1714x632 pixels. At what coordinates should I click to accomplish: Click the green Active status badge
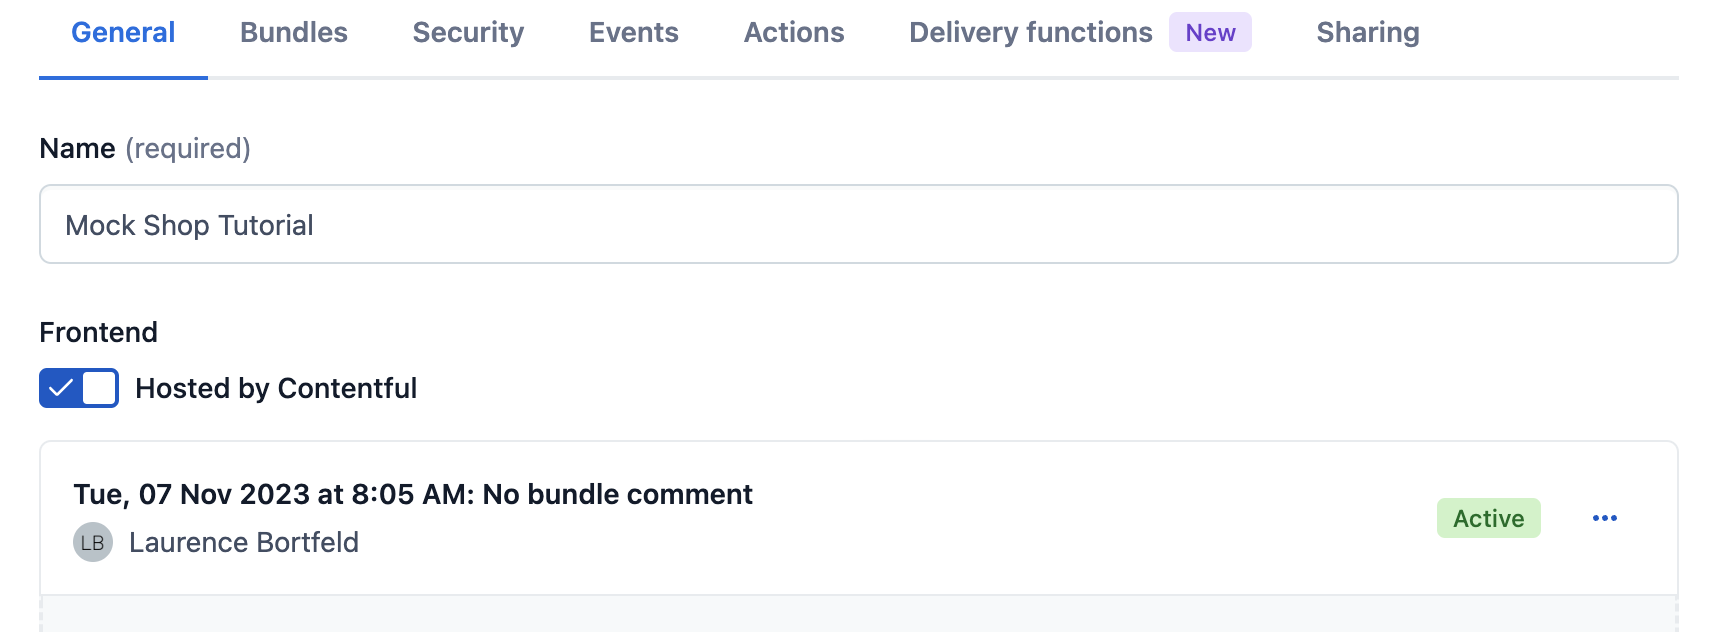point(1488,518)
